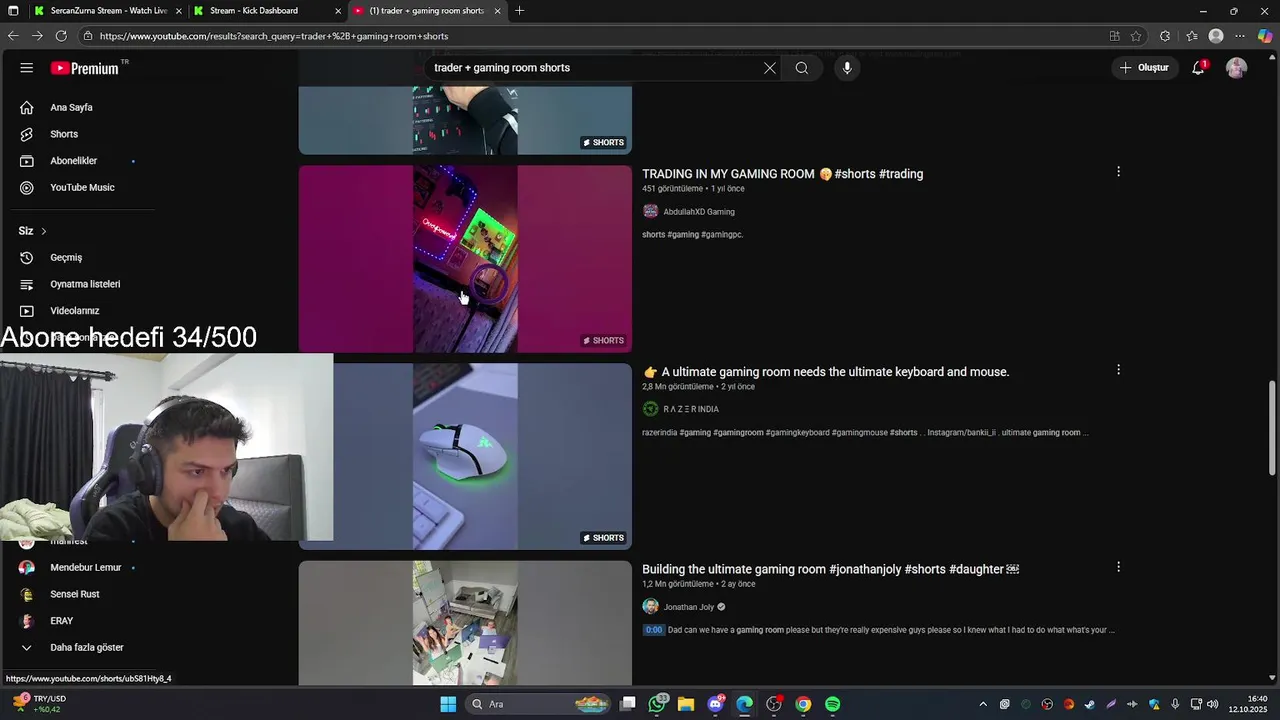The height and width of the screenshot is (720, 1280).
Task: Open AbdullahXD Gaming channel link
Action: pyautogui.click(x=698, y=212)
